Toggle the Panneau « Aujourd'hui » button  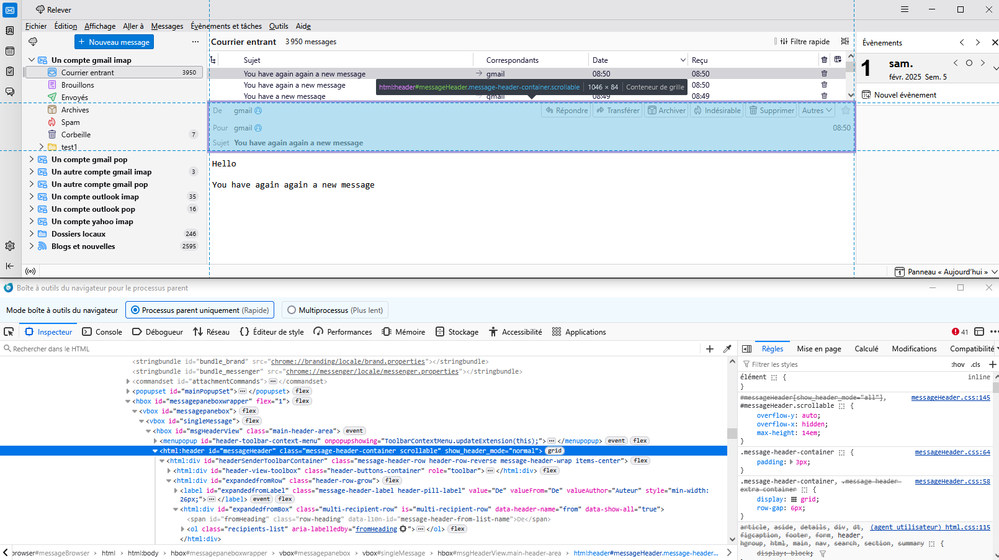[x=945, y=272]
